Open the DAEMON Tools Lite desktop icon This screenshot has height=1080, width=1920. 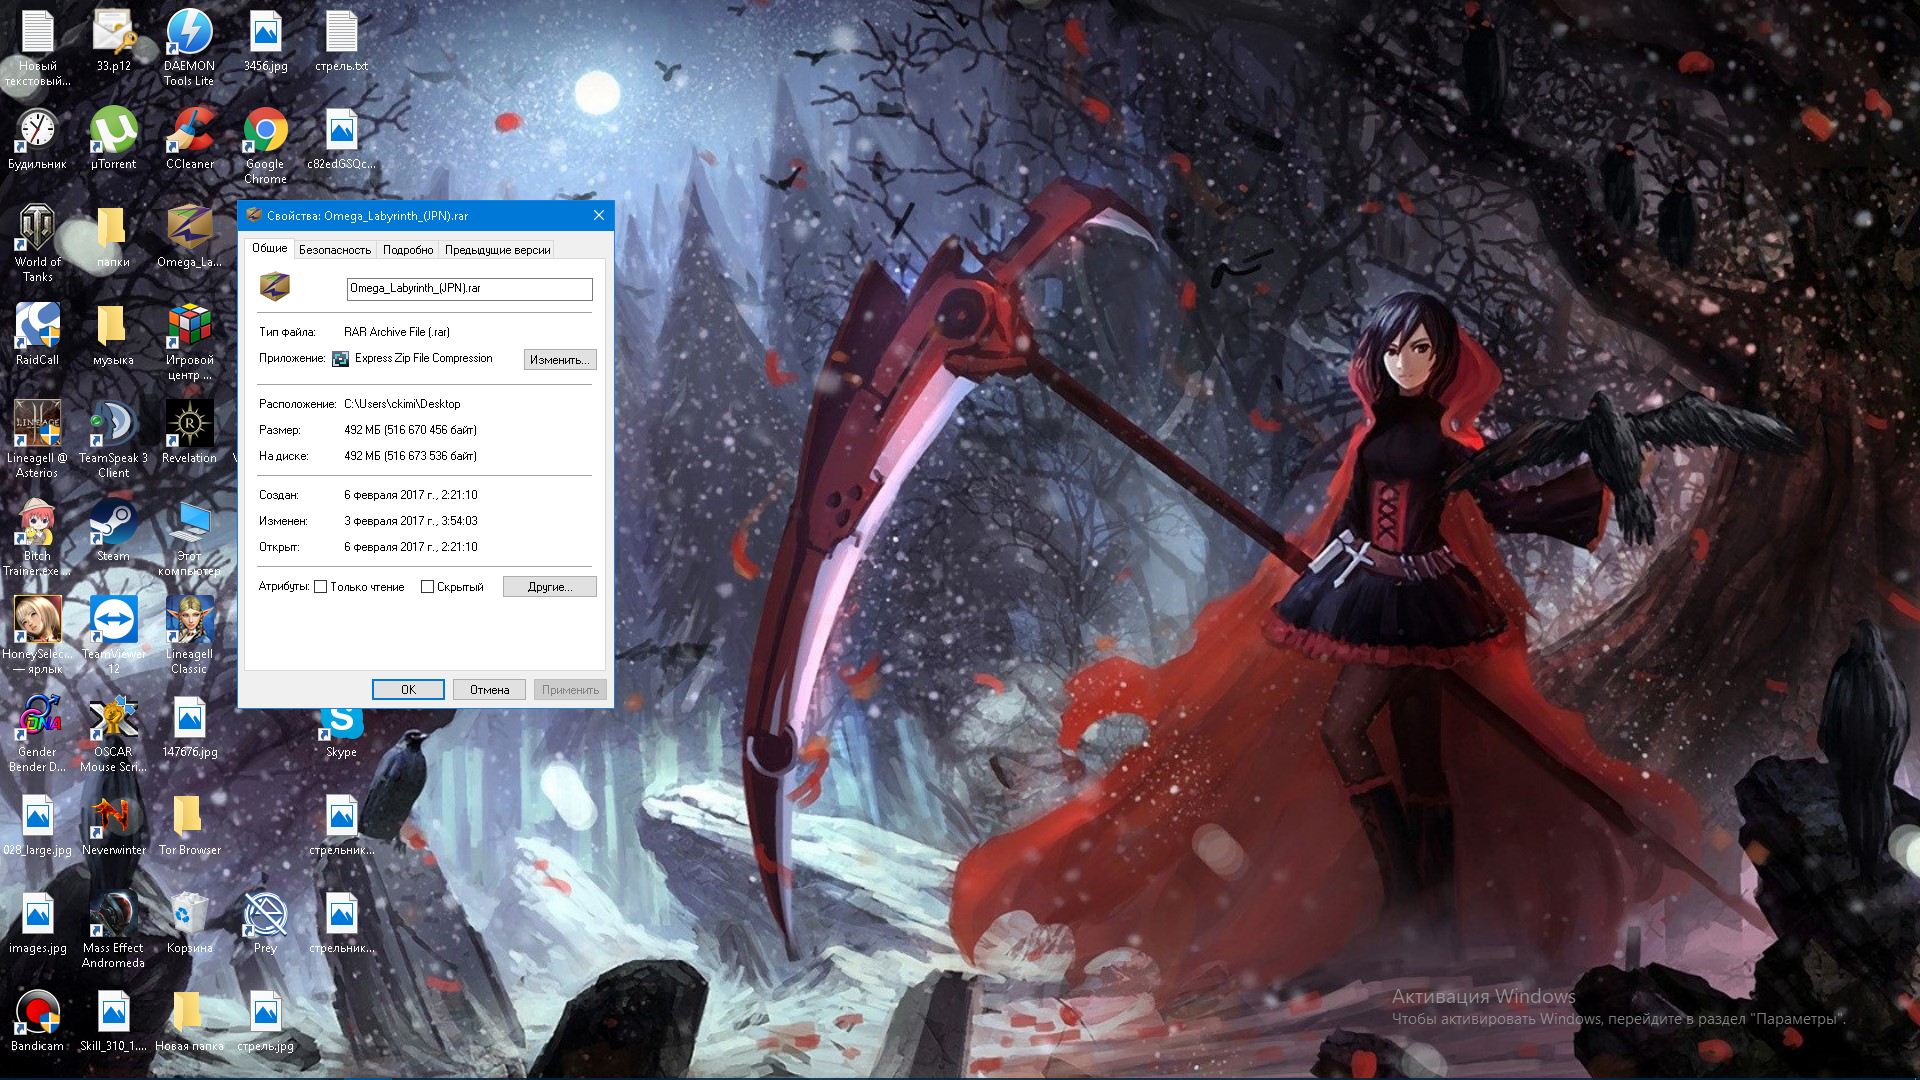pos(189,47)
